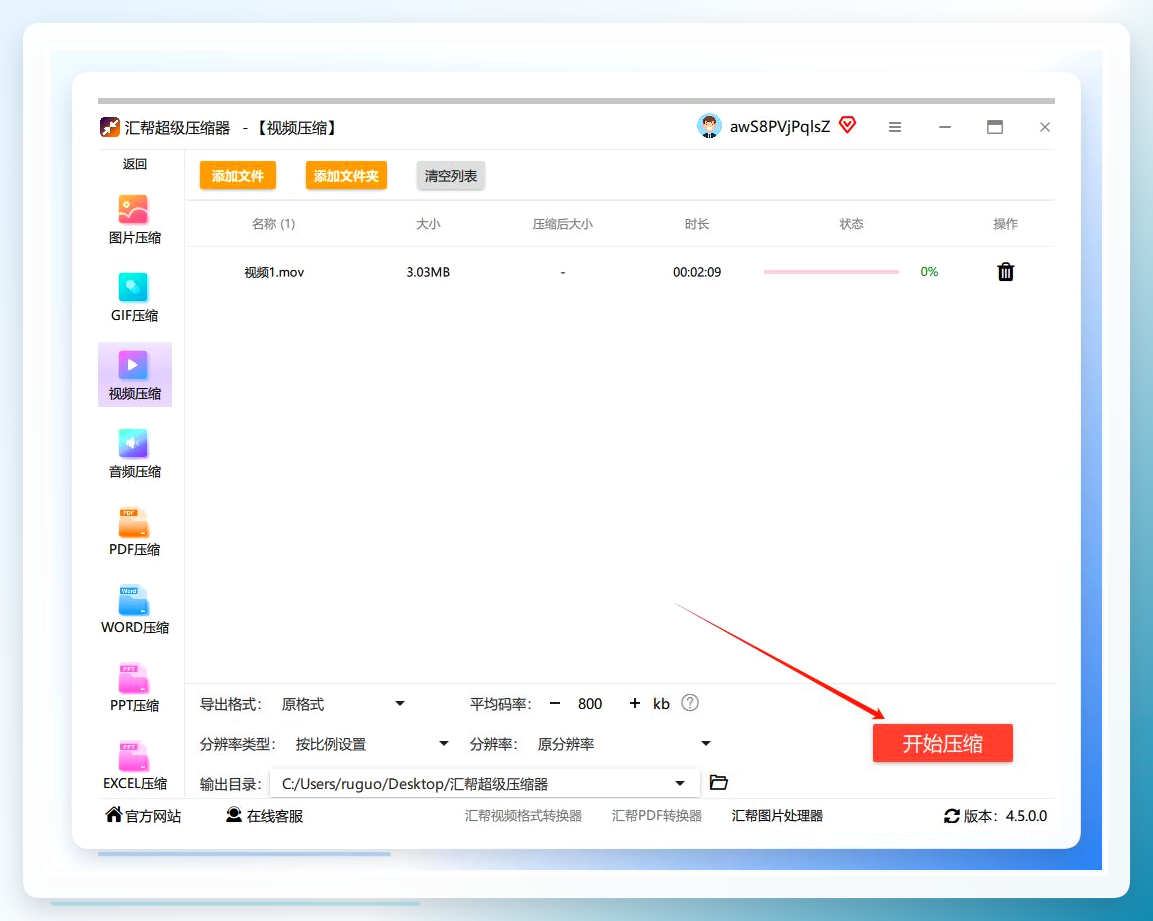
Task: Click the 名称 (1) column header
Action: pyautogui.click(x=274, y=224)
